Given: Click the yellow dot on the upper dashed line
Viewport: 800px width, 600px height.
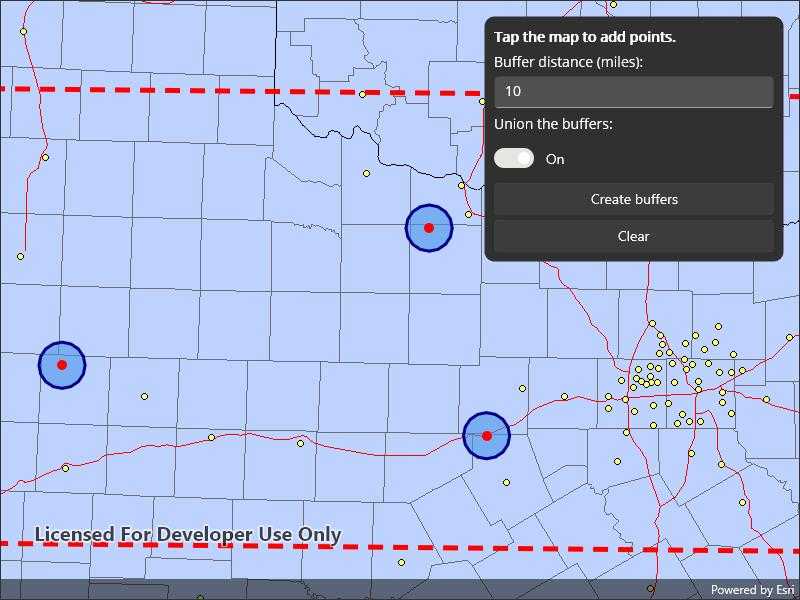Looking at the screenshot, I should pos(362,94).
